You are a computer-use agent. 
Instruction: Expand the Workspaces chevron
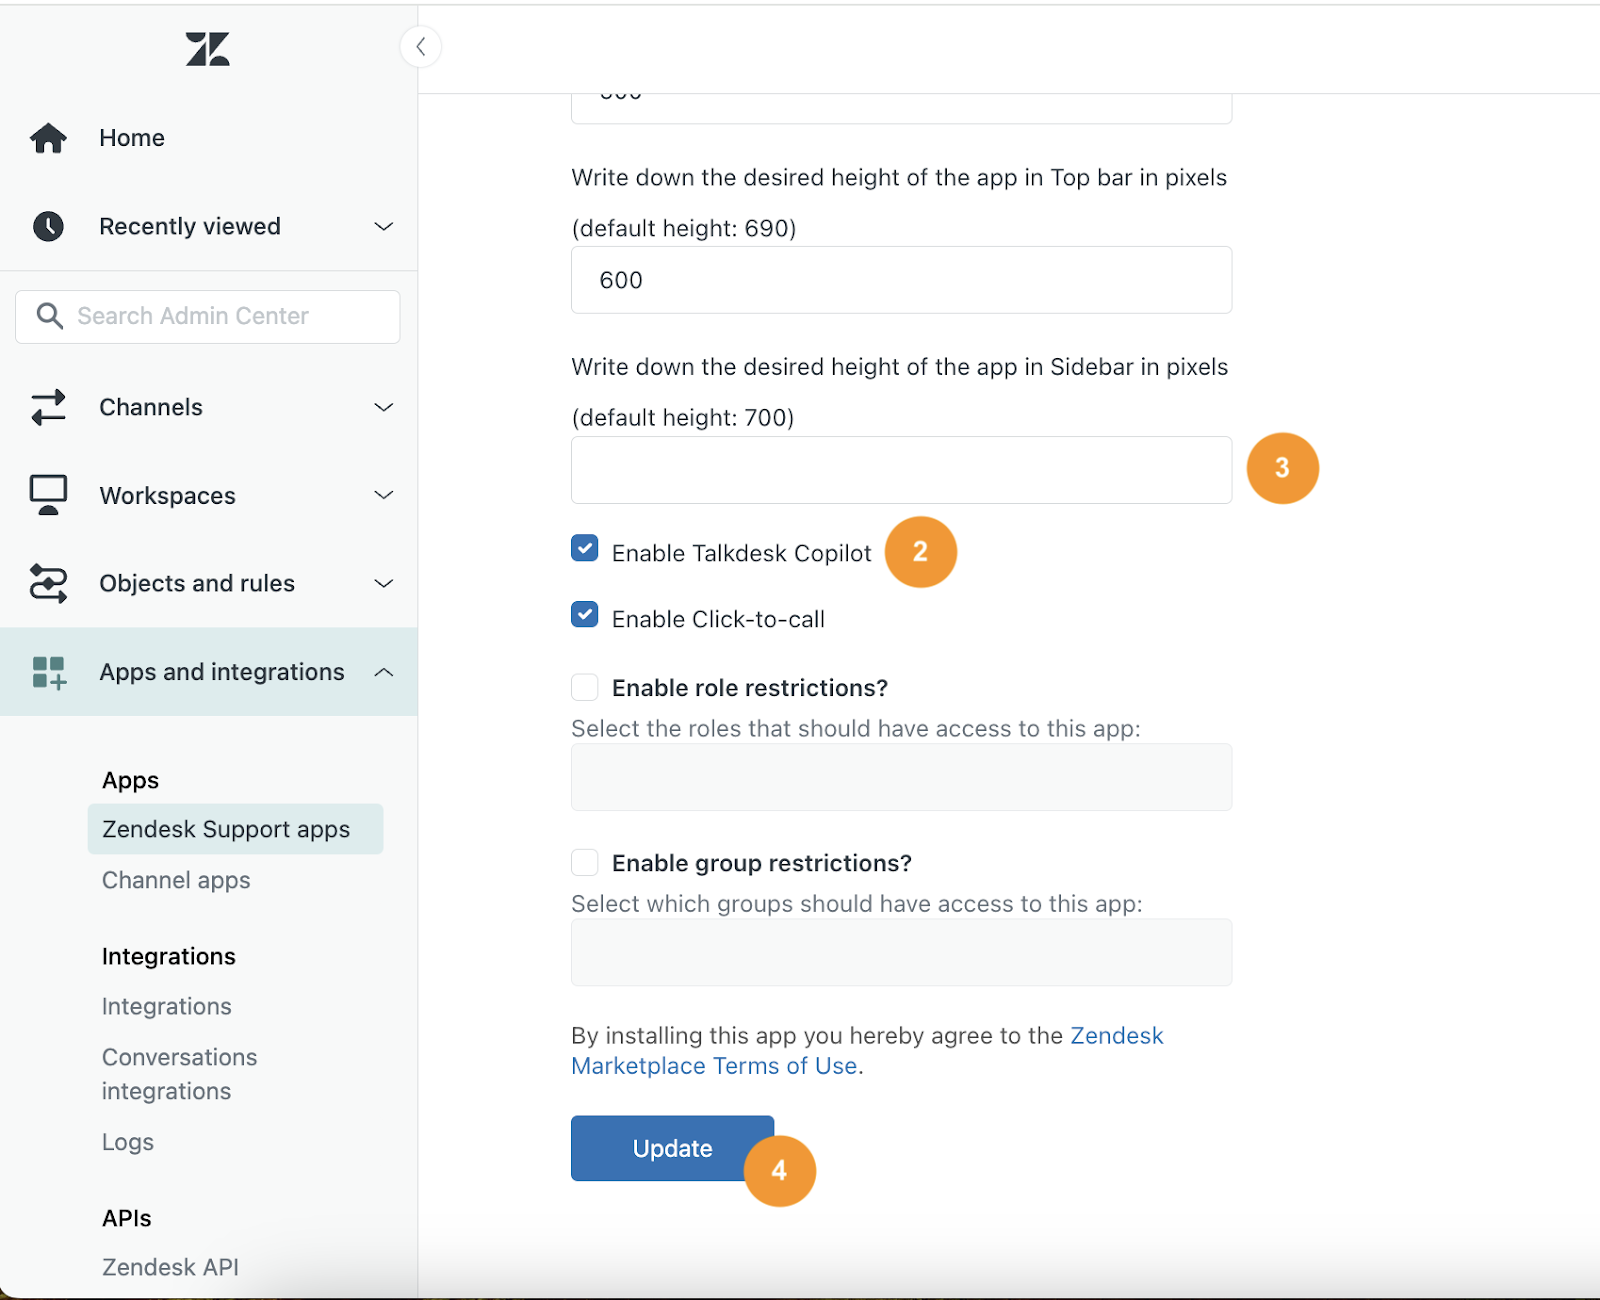click(x=384, y=495)
